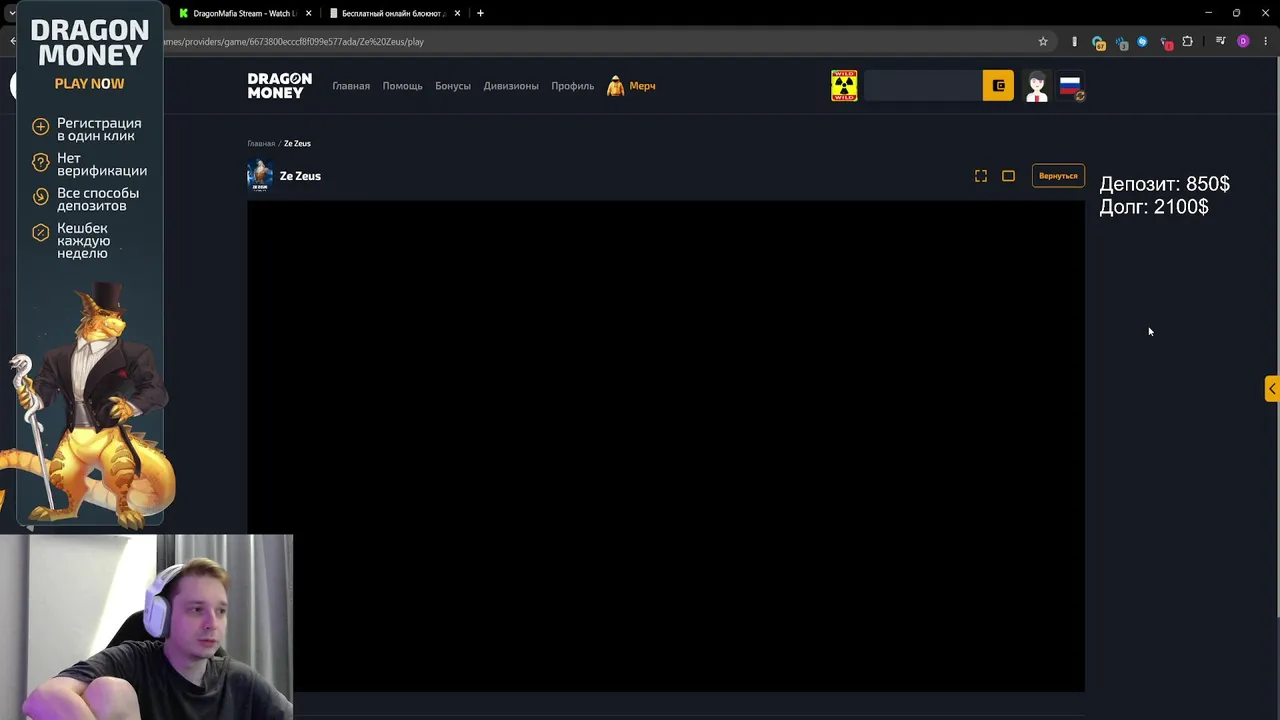This screenshot has height=720, width=1280.
Task: Close the DragonMafia Stream tab
Action: click(x=309, y=14)
